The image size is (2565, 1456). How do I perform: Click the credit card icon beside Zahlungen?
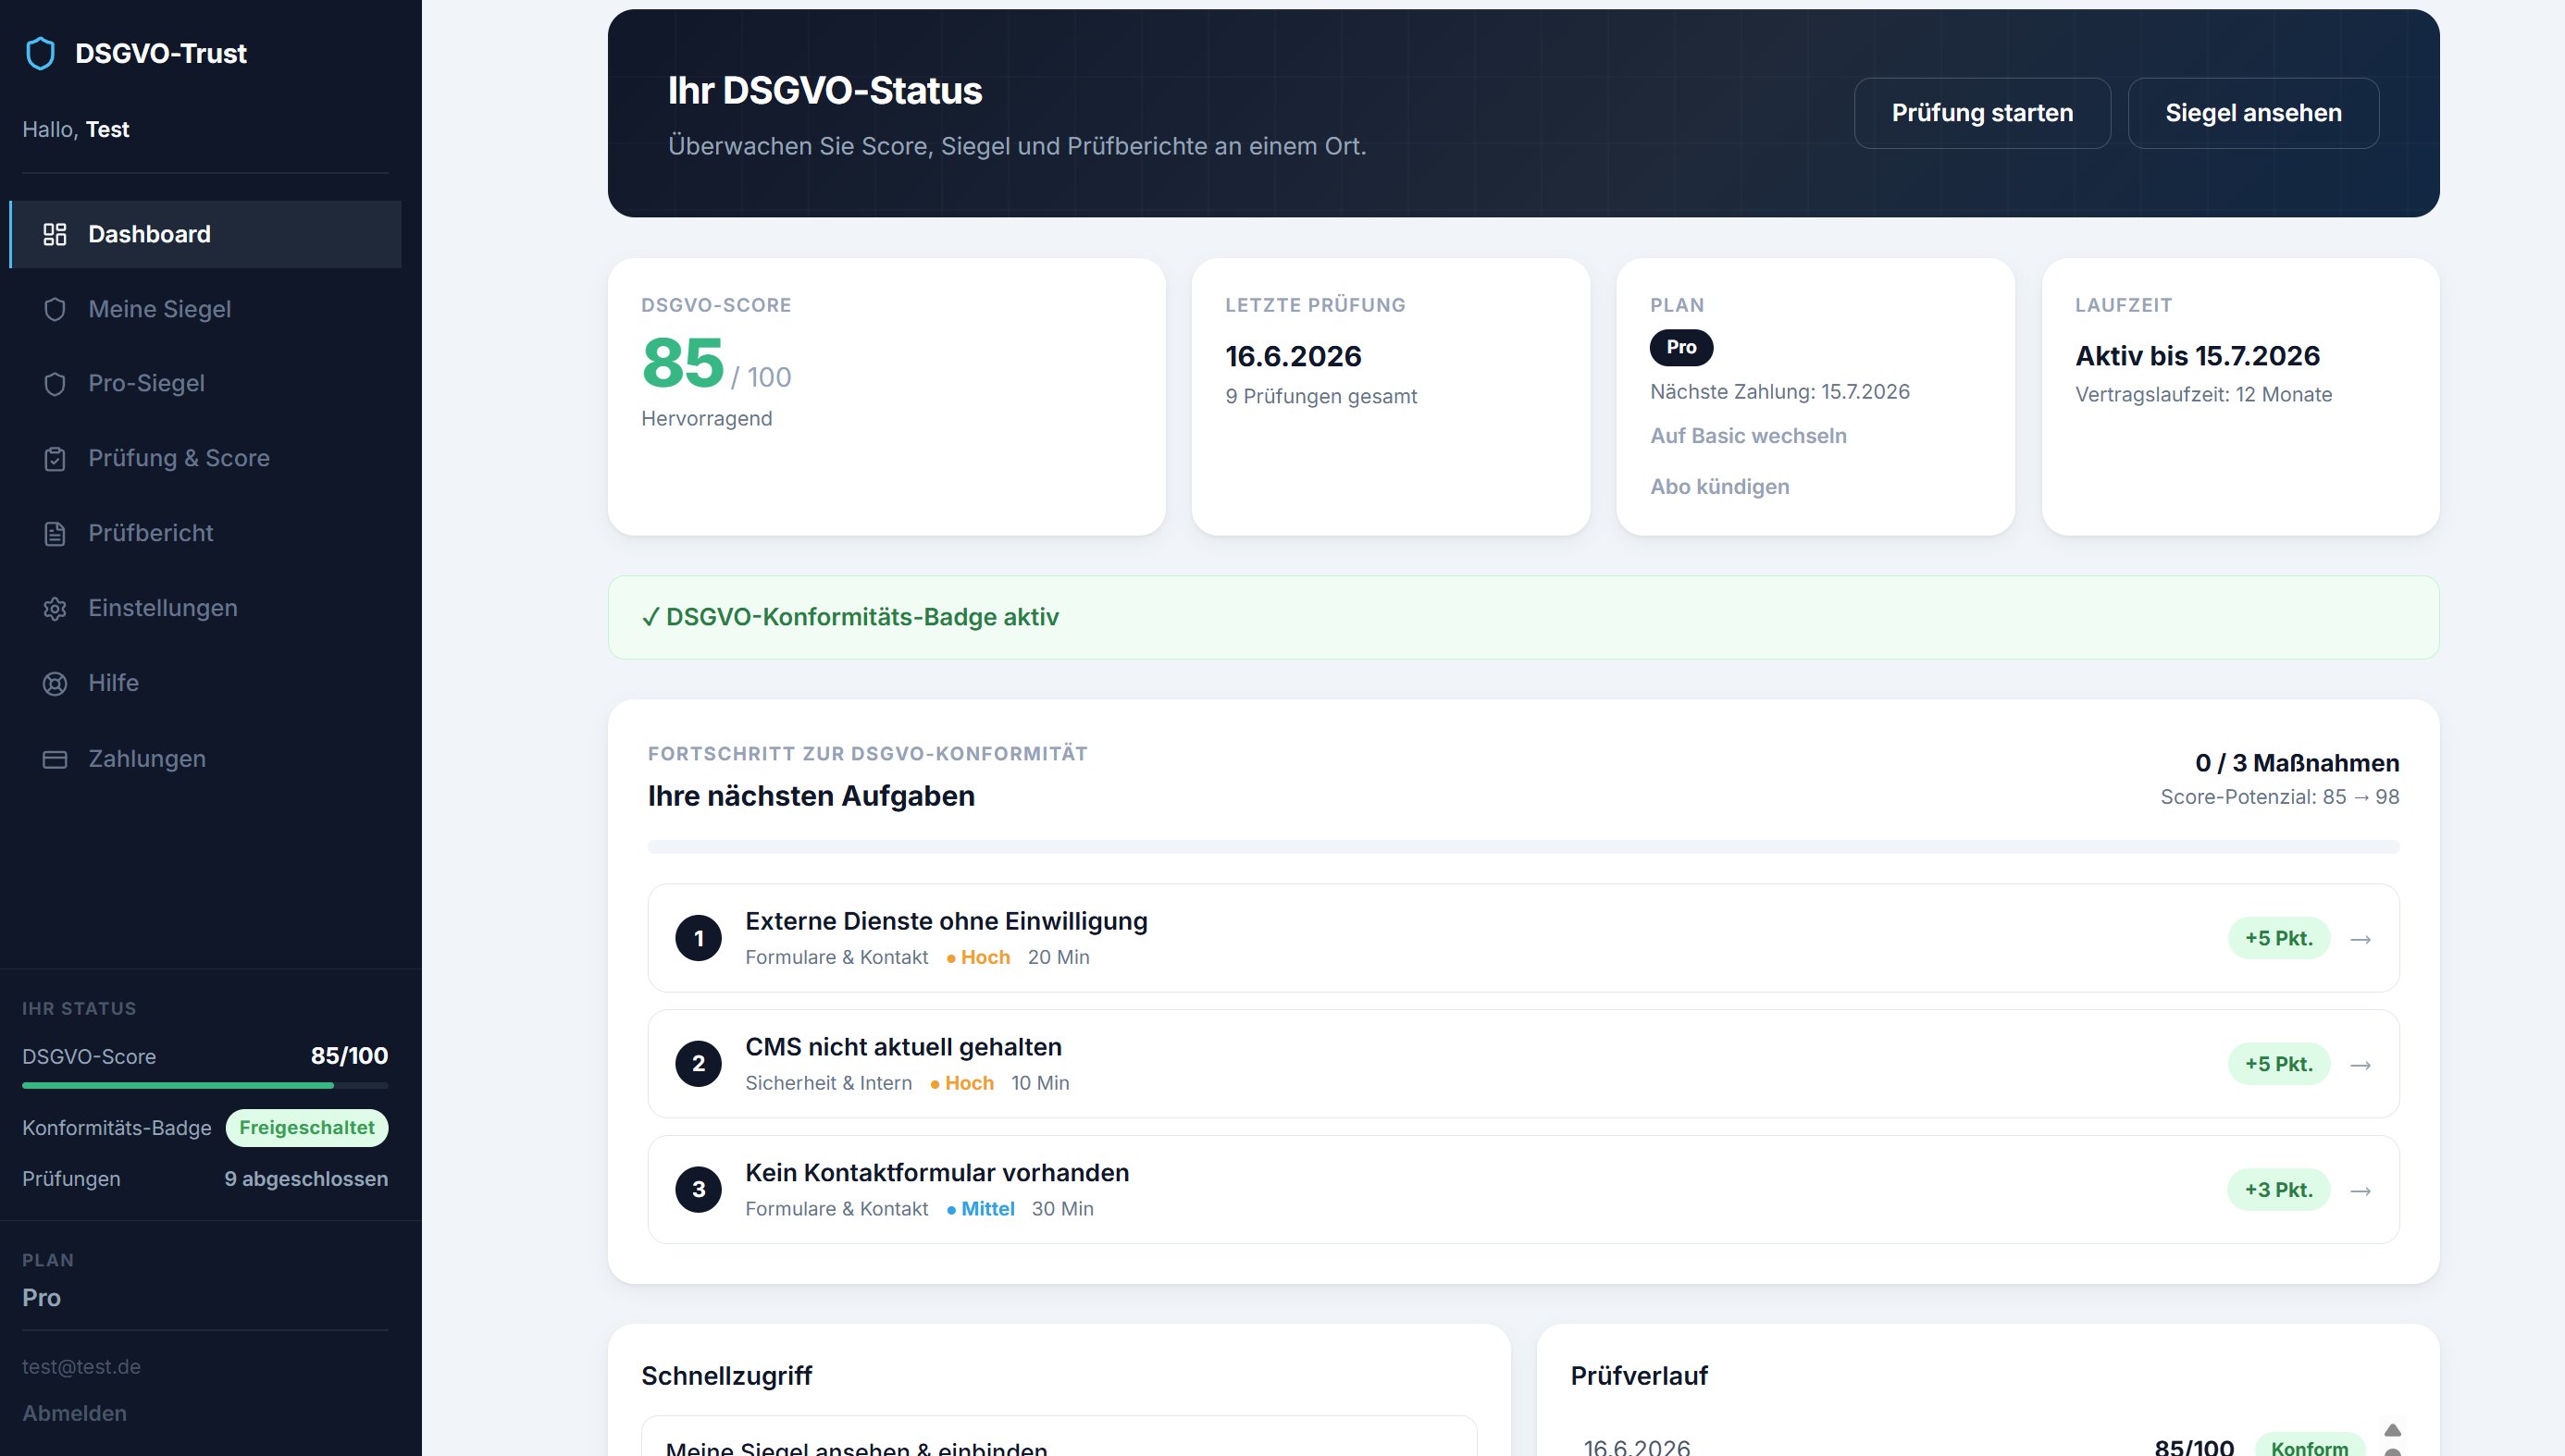[x=55, y=760]
